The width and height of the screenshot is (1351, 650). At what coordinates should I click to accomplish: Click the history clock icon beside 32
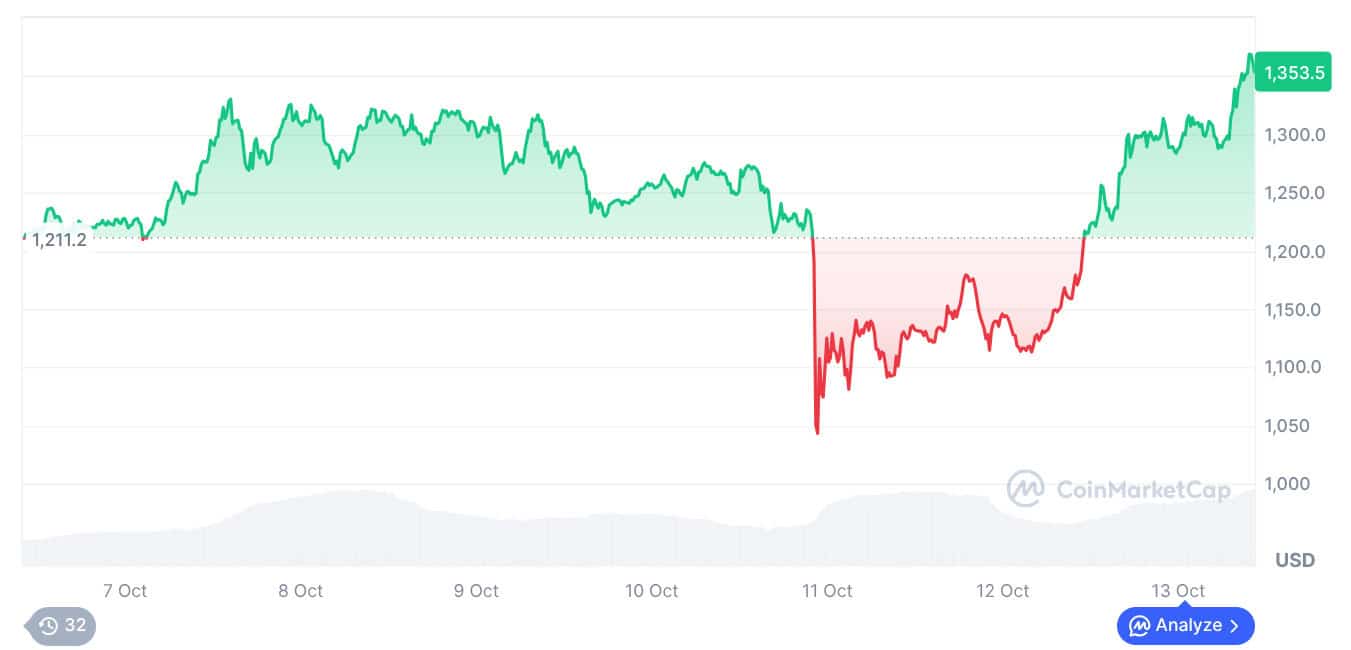[49, 627]
